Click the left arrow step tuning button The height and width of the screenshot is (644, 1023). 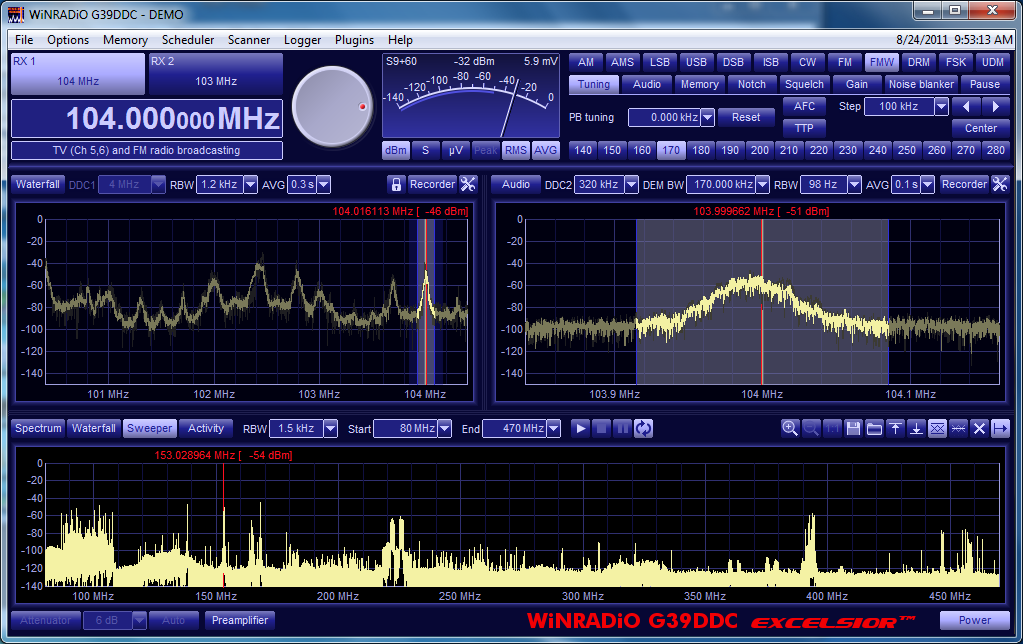(x=965, y=106)
